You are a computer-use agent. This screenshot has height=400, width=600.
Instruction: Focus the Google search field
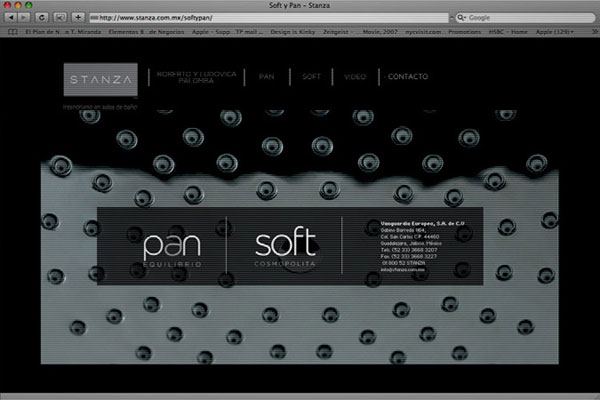(525, 18)
